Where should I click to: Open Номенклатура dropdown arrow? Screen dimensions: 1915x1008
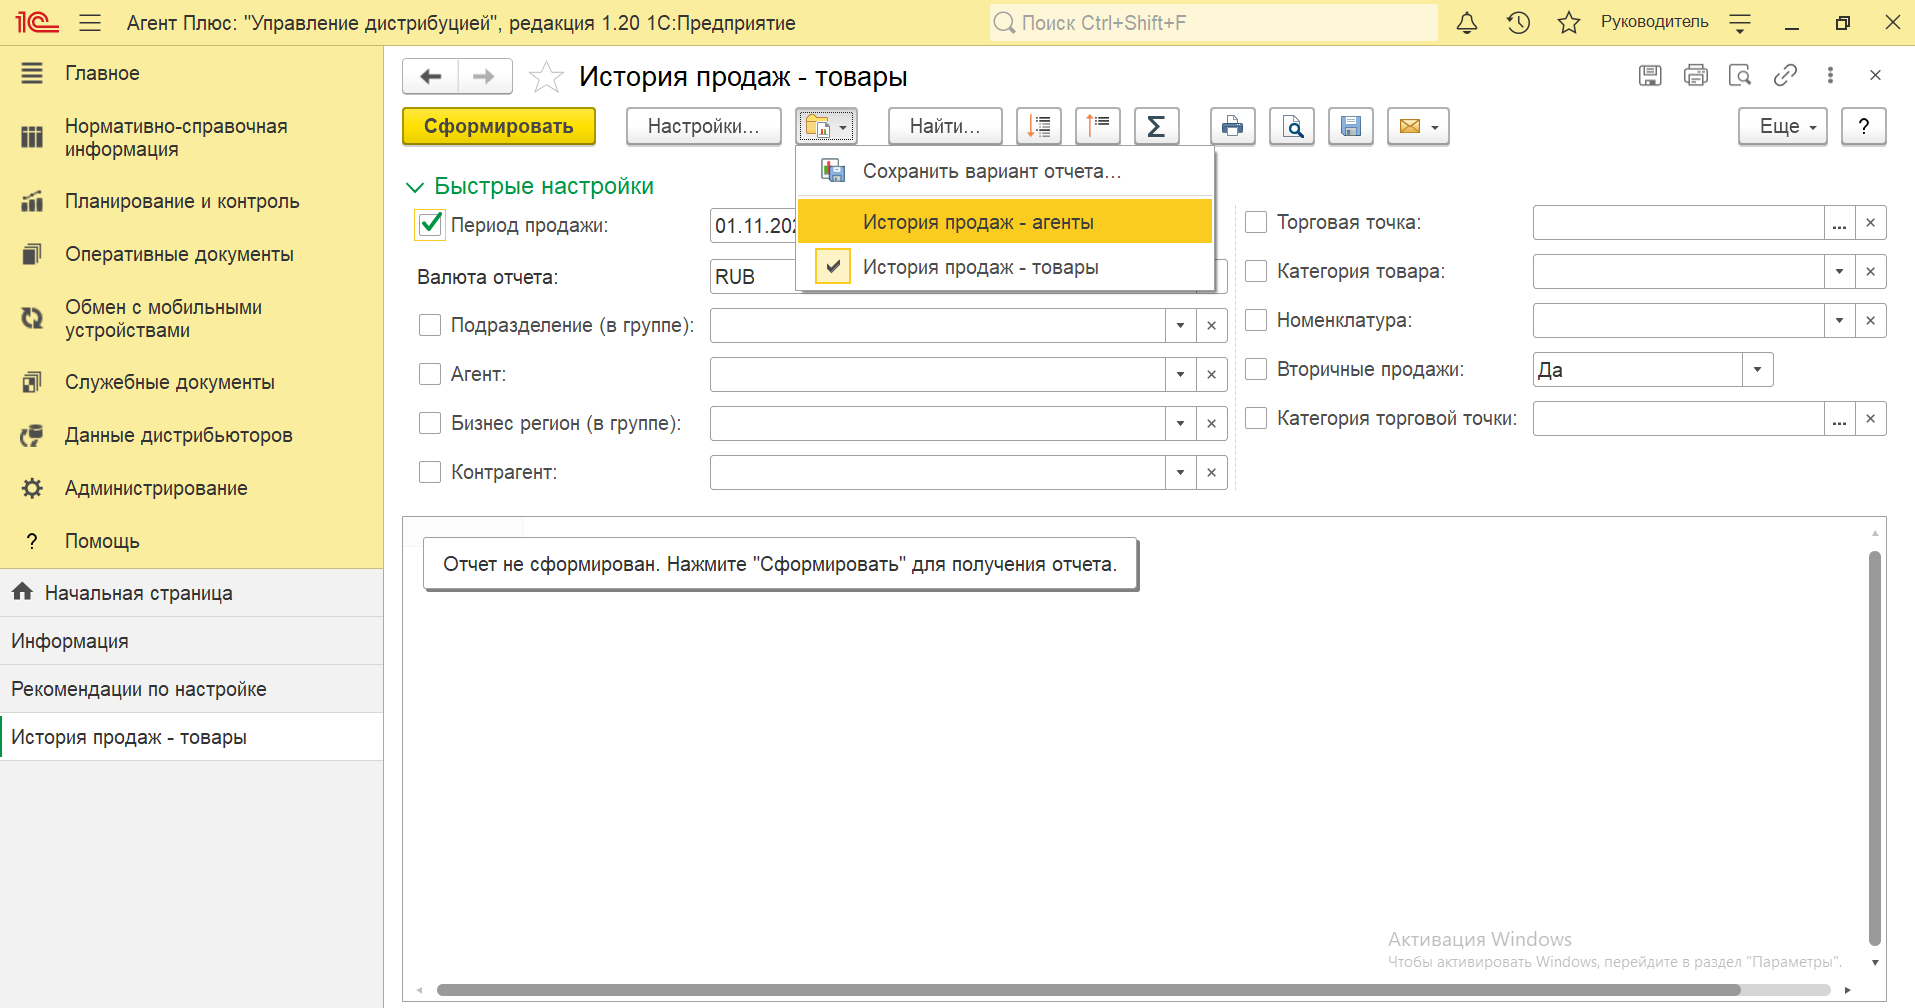click(1840, 320)
